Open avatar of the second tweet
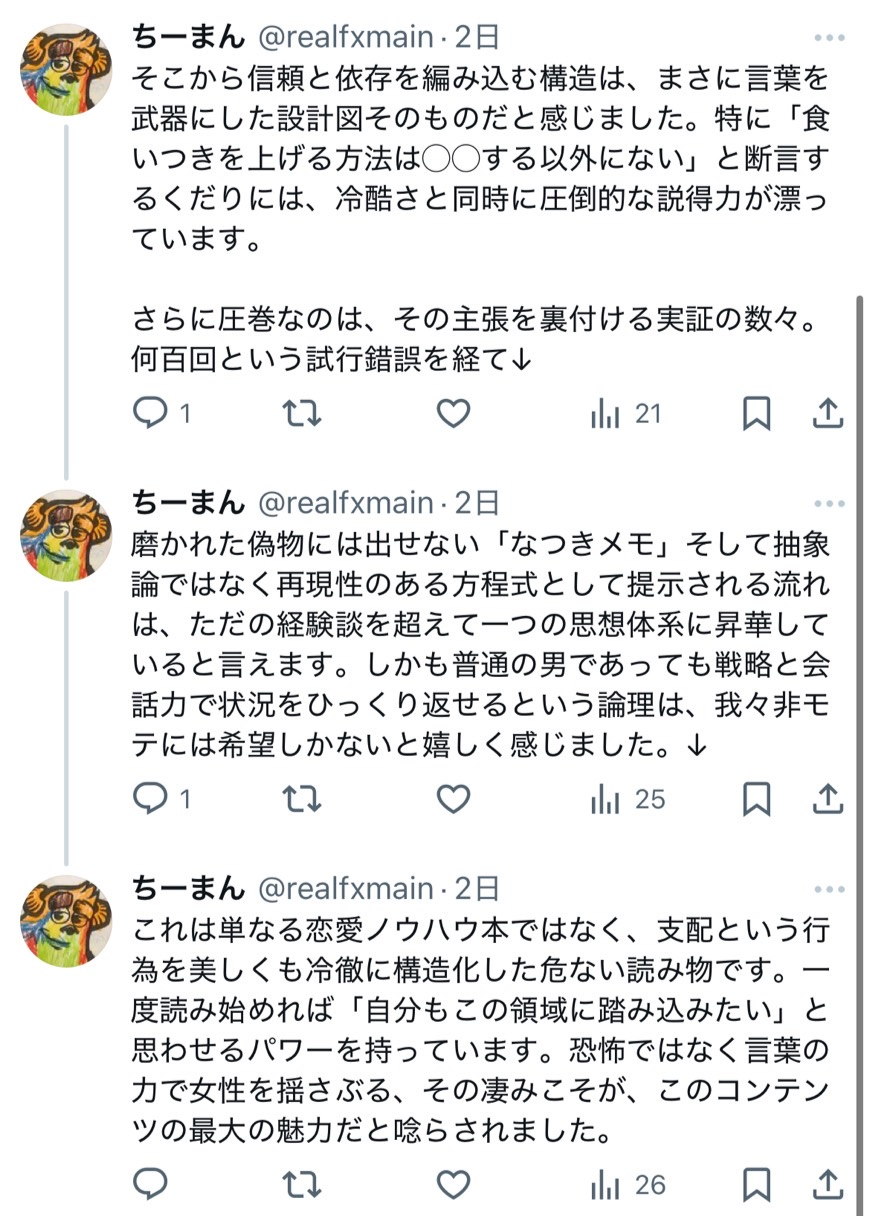Image resolution: width=870 pixels, height=1216 pixels. point(66,536)
